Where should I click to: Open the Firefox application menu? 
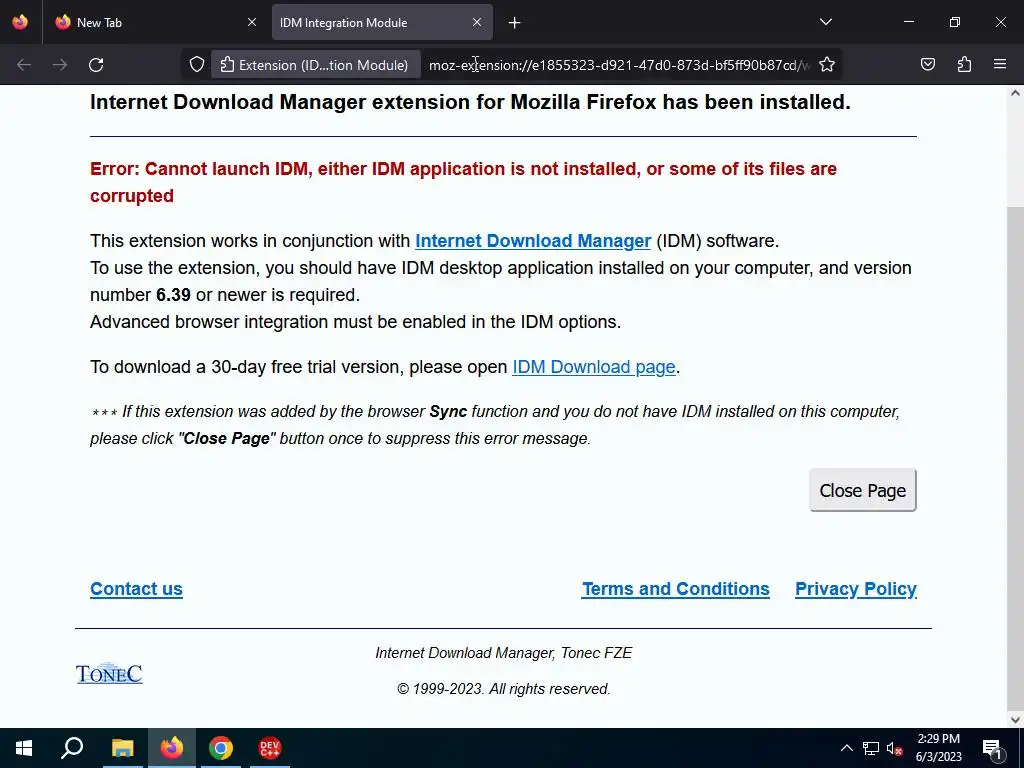point(1000,64)
